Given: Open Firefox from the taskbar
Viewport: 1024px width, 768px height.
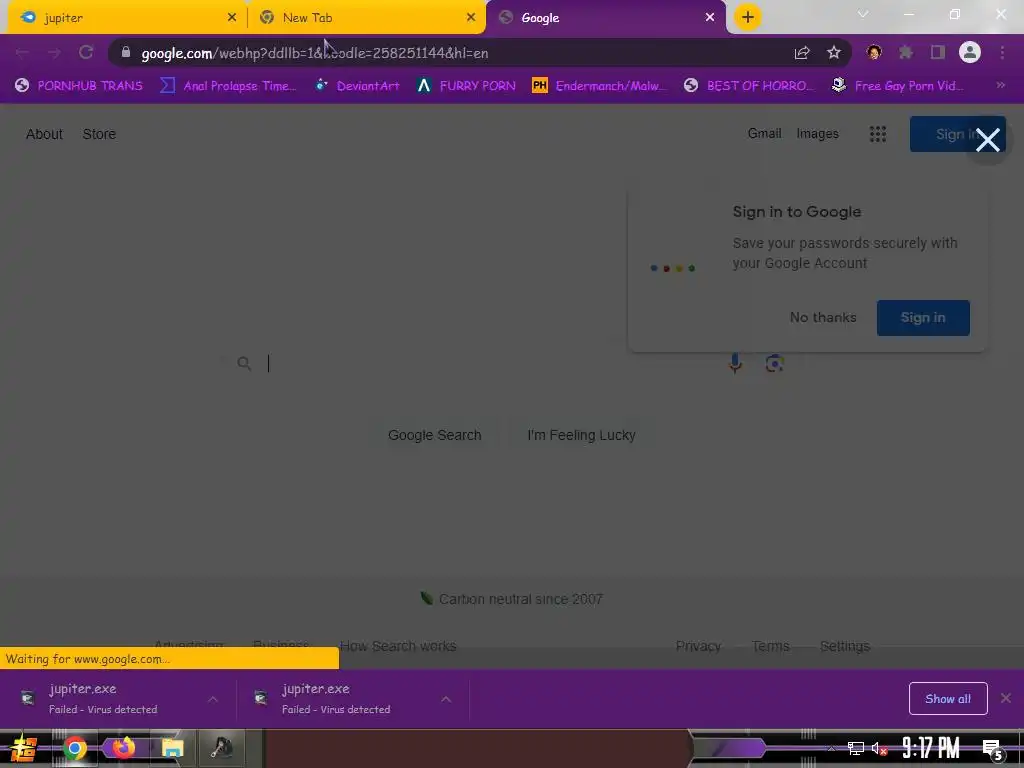Looking at the screenshot, I should click(x=123, y=748).
